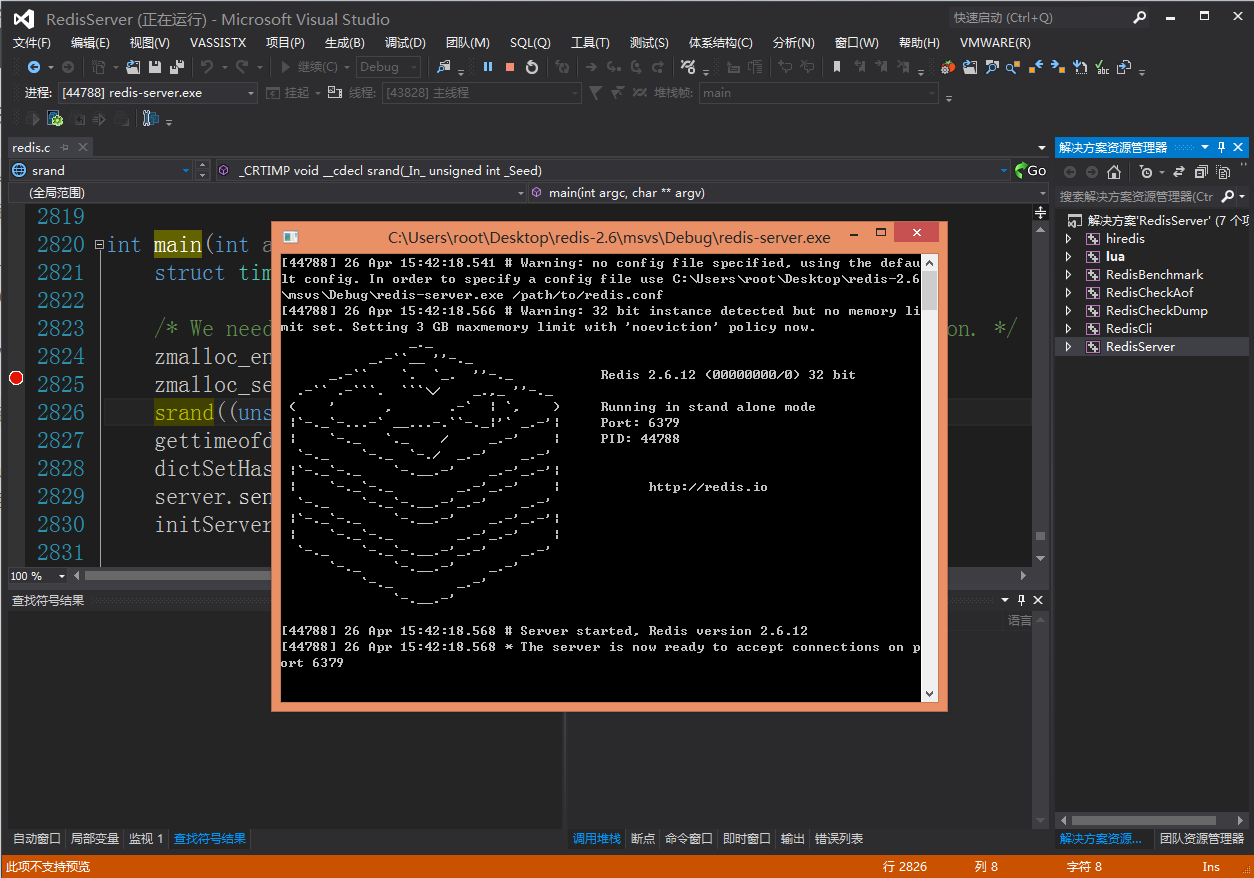Expand the hiredis project node

coord(1068,239)
